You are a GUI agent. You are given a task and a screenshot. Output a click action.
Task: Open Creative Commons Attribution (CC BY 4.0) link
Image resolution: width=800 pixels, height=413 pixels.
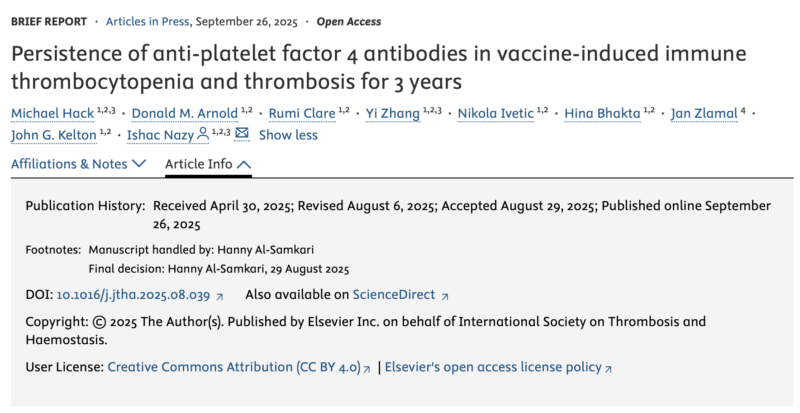(233, 367)
